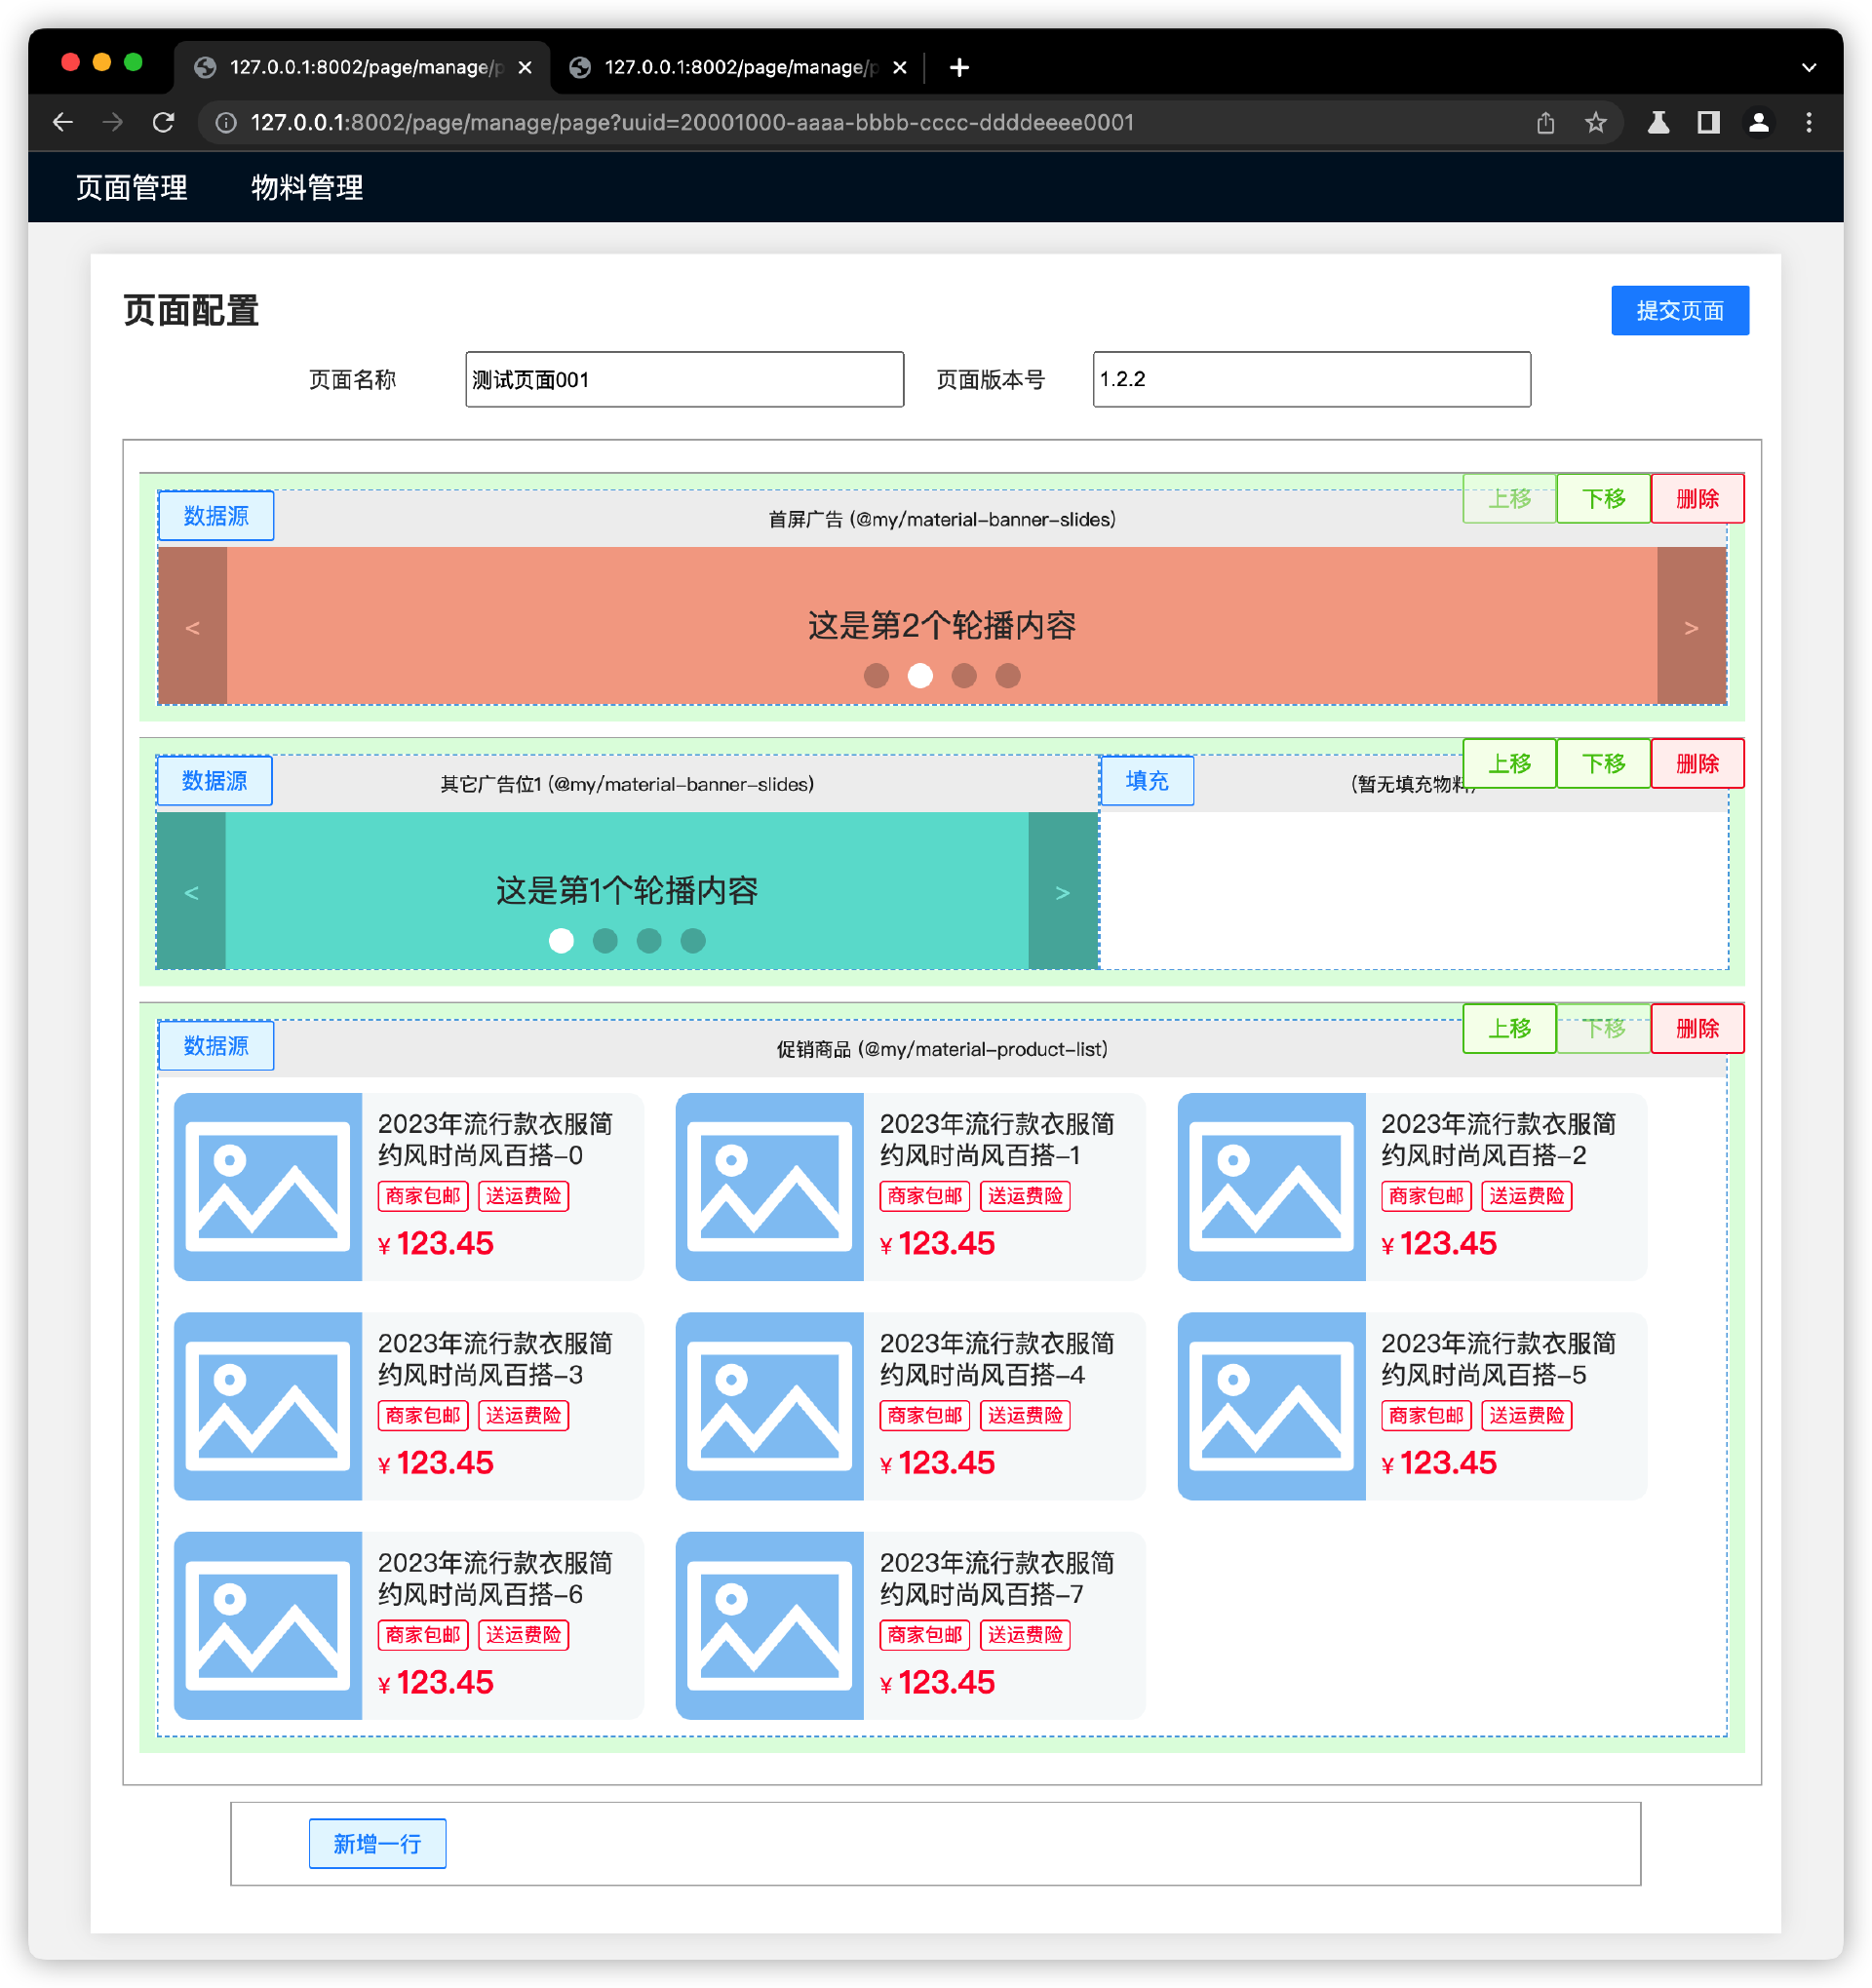
Task: Open new tab with plus icon
Action: click(959, 67)
